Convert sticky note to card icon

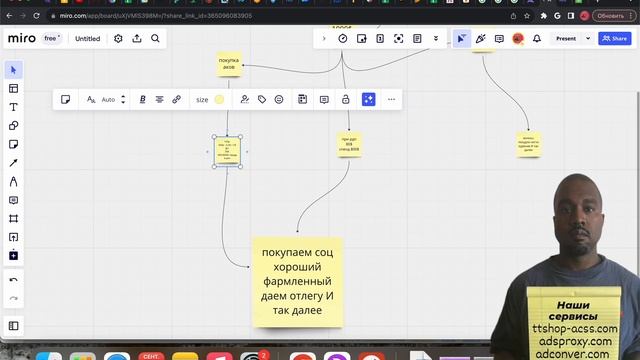tap(302, 100)
